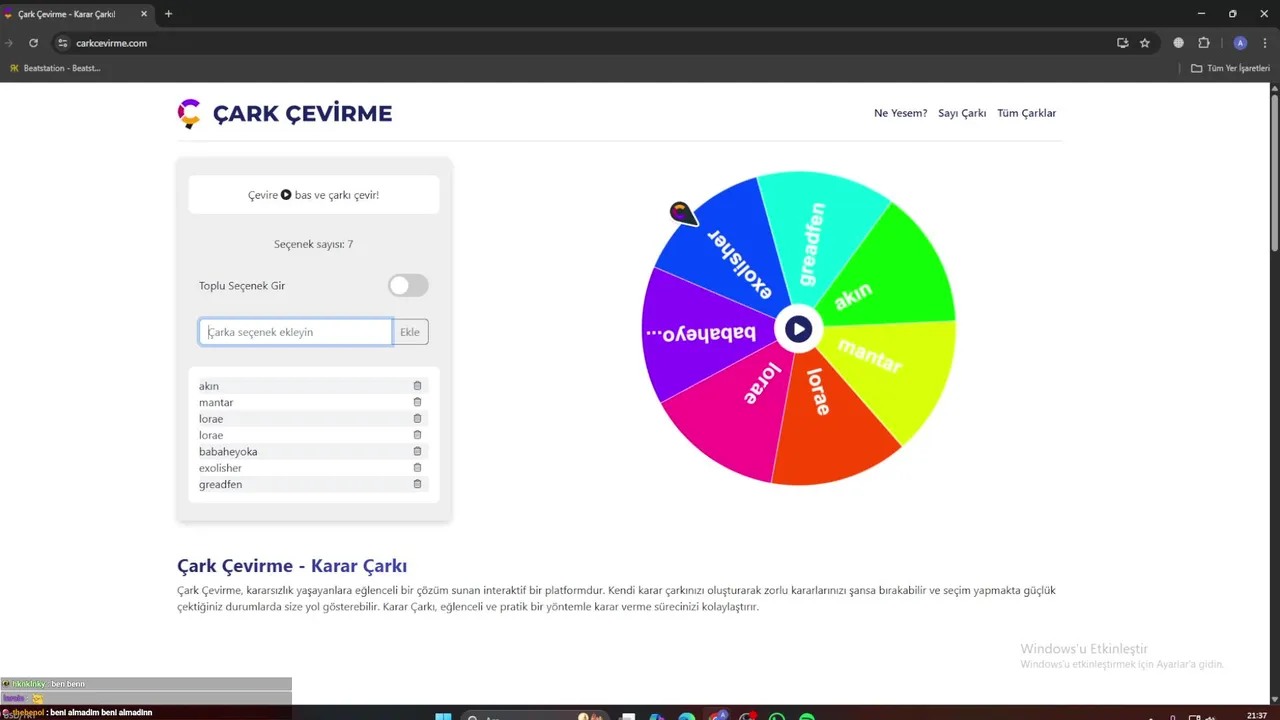Open the globe extension icon
The image size is (1280, 720).
pos(1178,43)
